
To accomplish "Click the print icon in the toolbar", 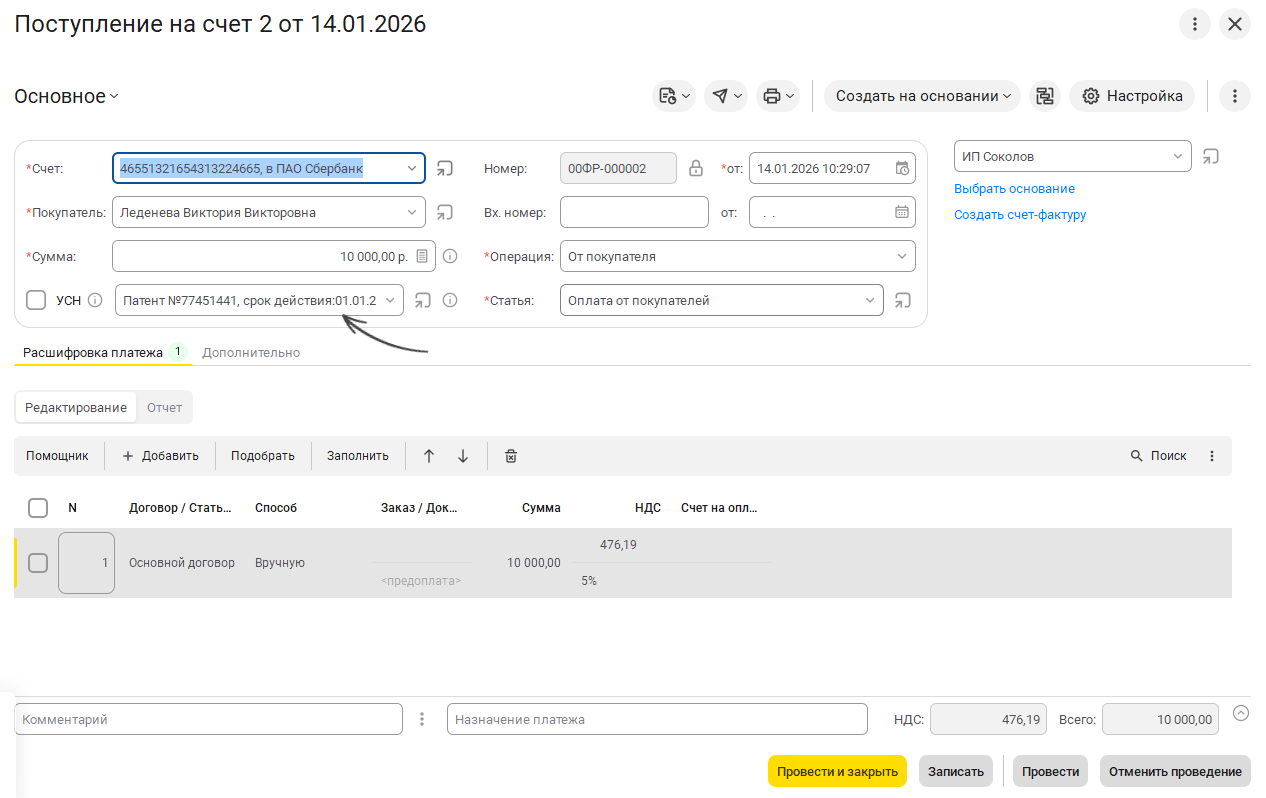I will tap(771, 96).
